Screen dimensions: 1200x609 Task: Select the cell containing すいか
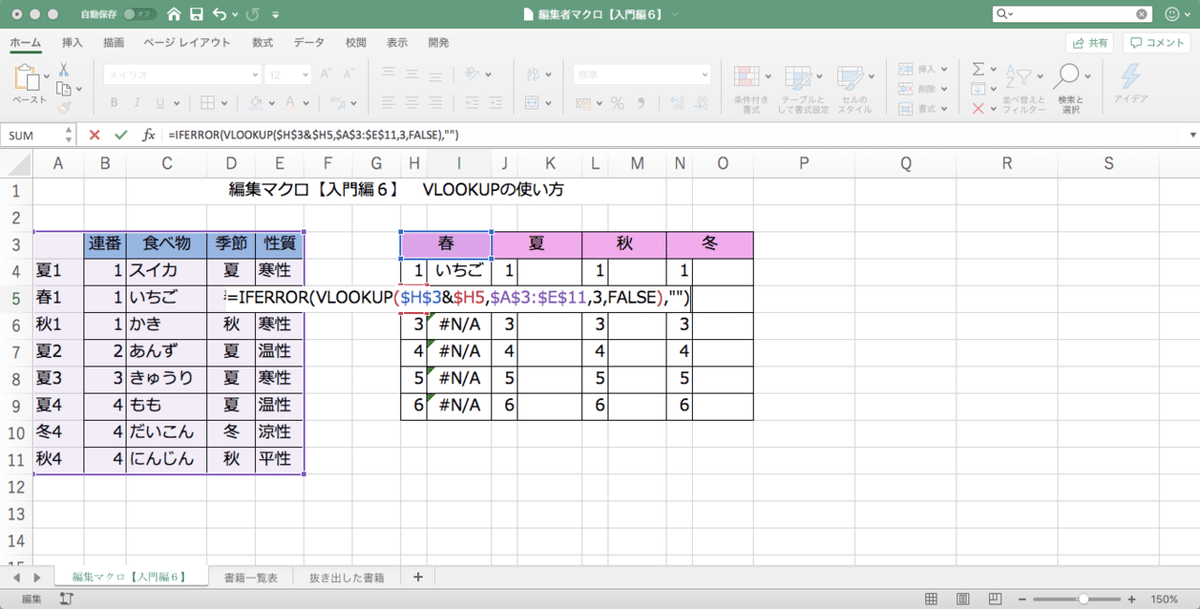[x=166, y=269]
